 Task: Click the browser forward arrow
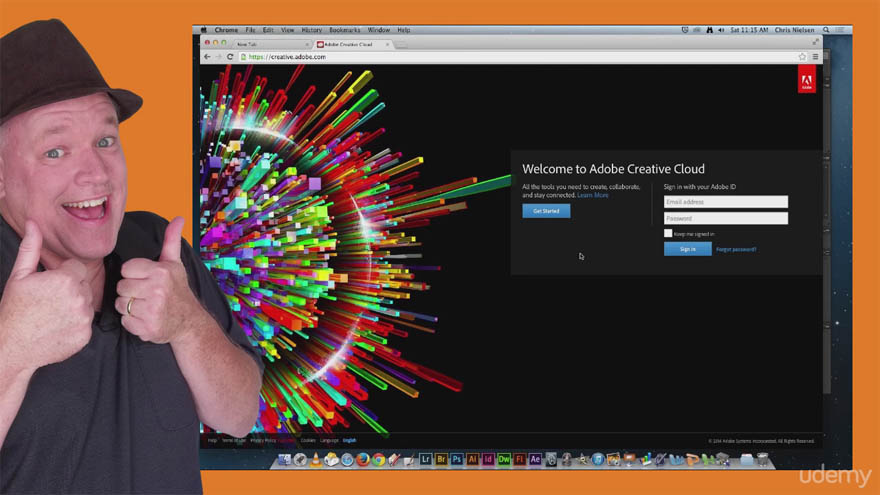(218, 57)
